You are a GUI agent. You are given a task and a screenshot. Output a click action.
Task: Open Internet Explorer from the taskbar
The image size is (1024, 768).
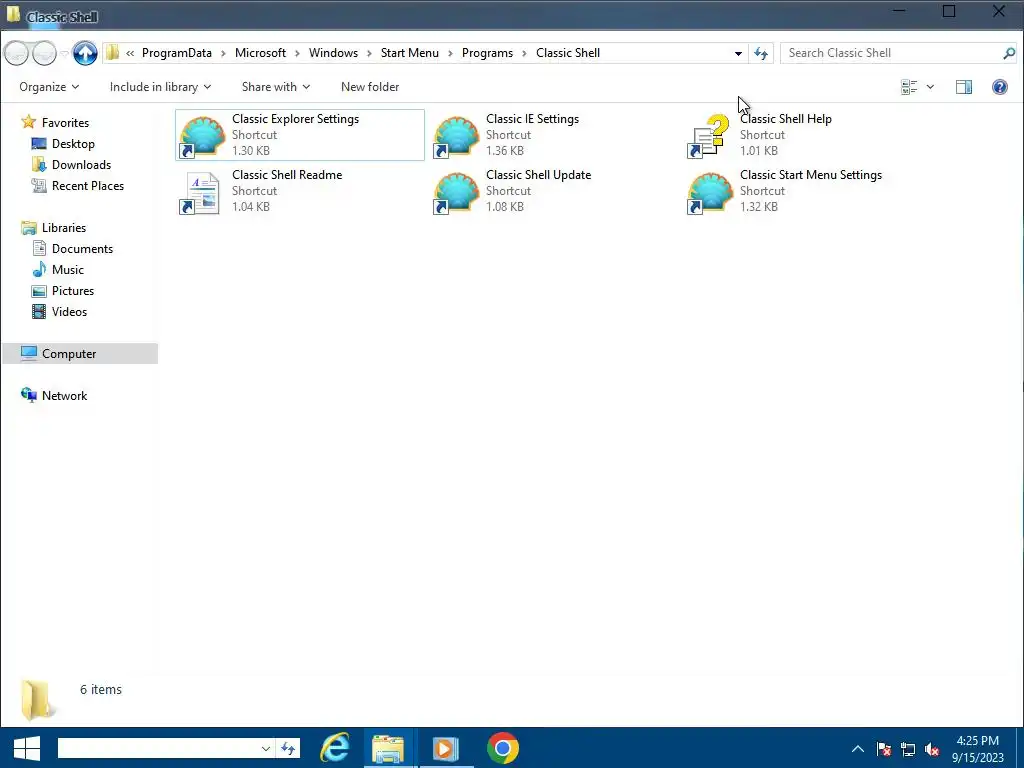[334, 748]
